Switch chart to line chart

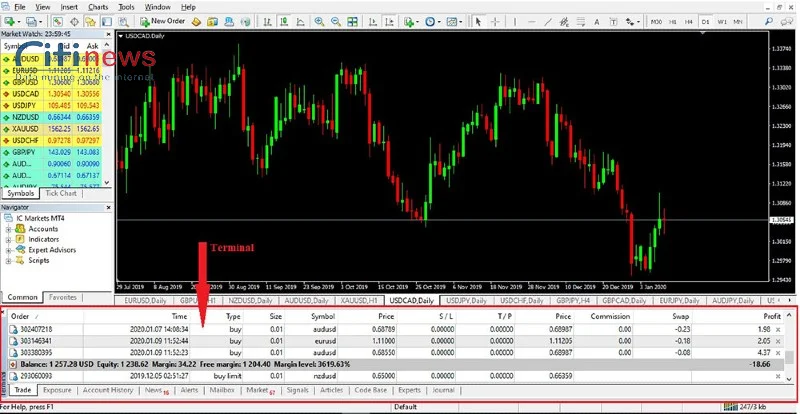301,21
